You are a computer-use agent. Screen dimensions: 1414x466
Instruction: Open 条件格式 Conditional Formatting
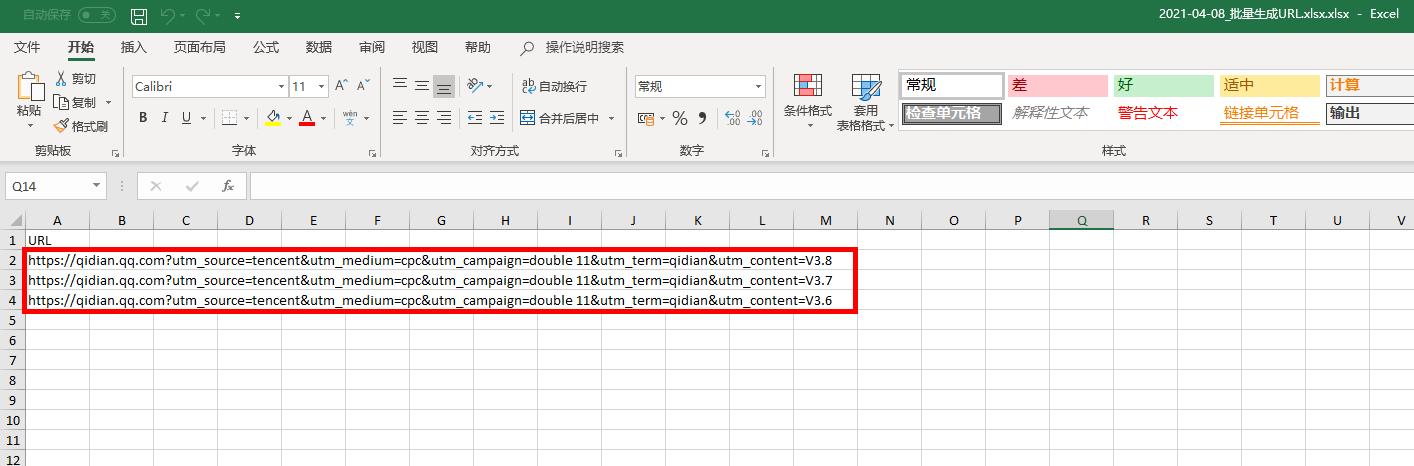807,98
